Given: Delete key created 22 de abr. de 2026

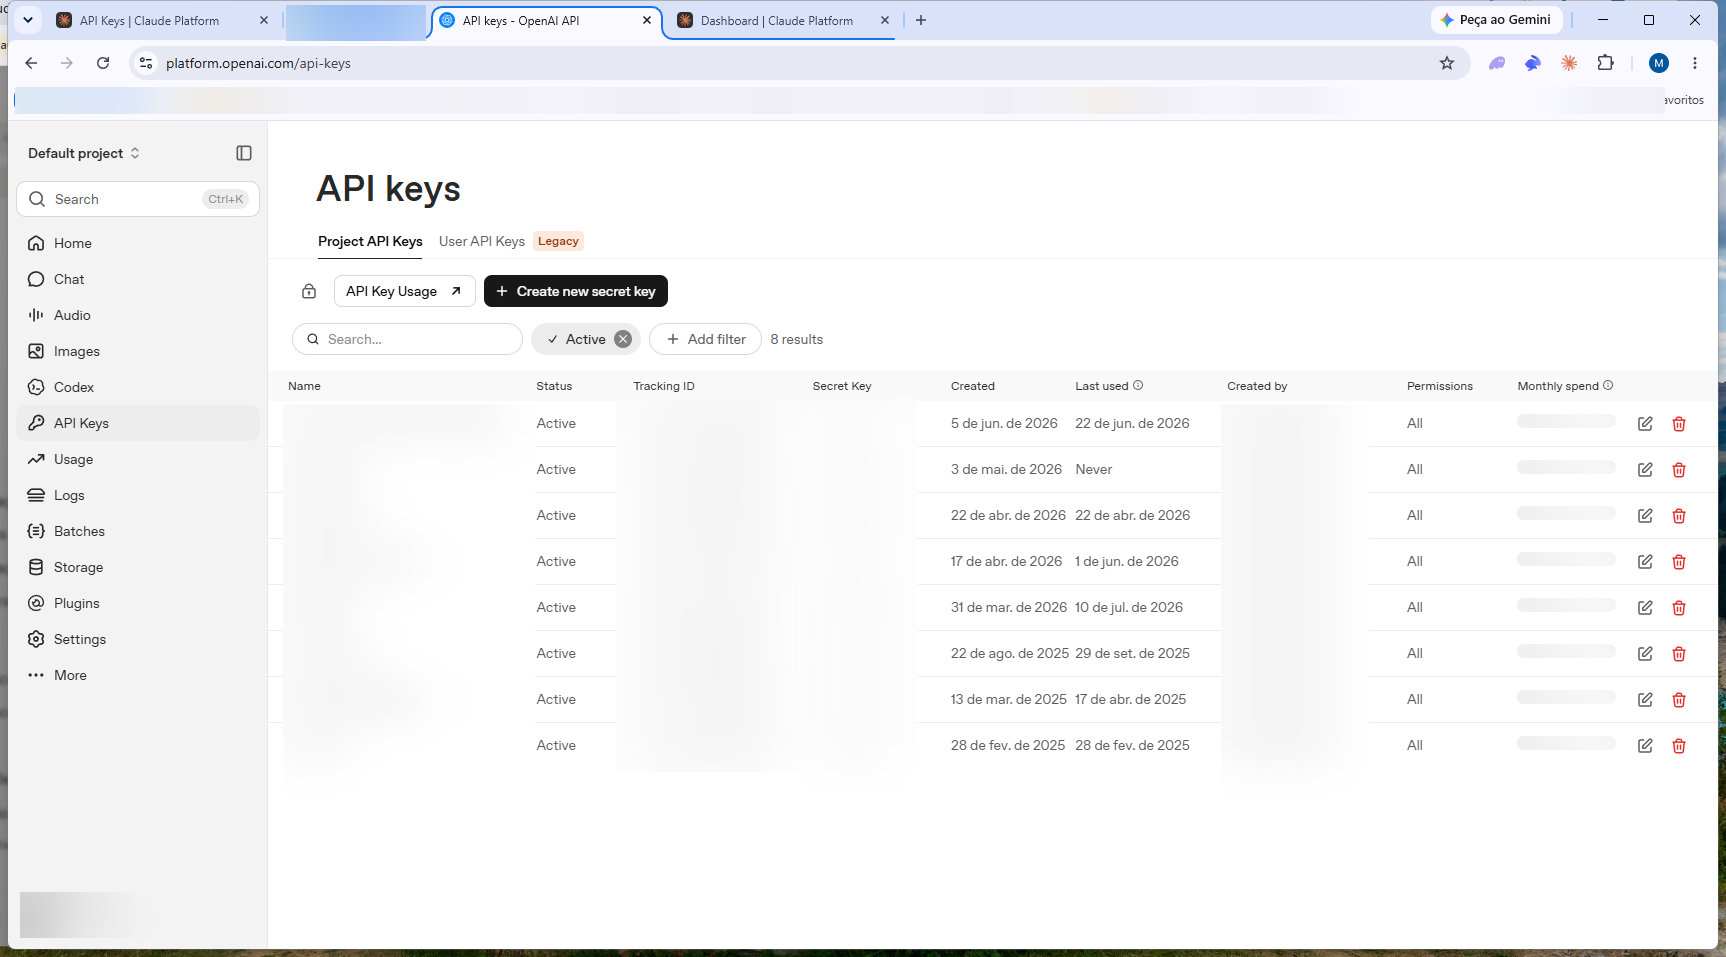Looking at the screenshot, I should [x=1679, y=515].
